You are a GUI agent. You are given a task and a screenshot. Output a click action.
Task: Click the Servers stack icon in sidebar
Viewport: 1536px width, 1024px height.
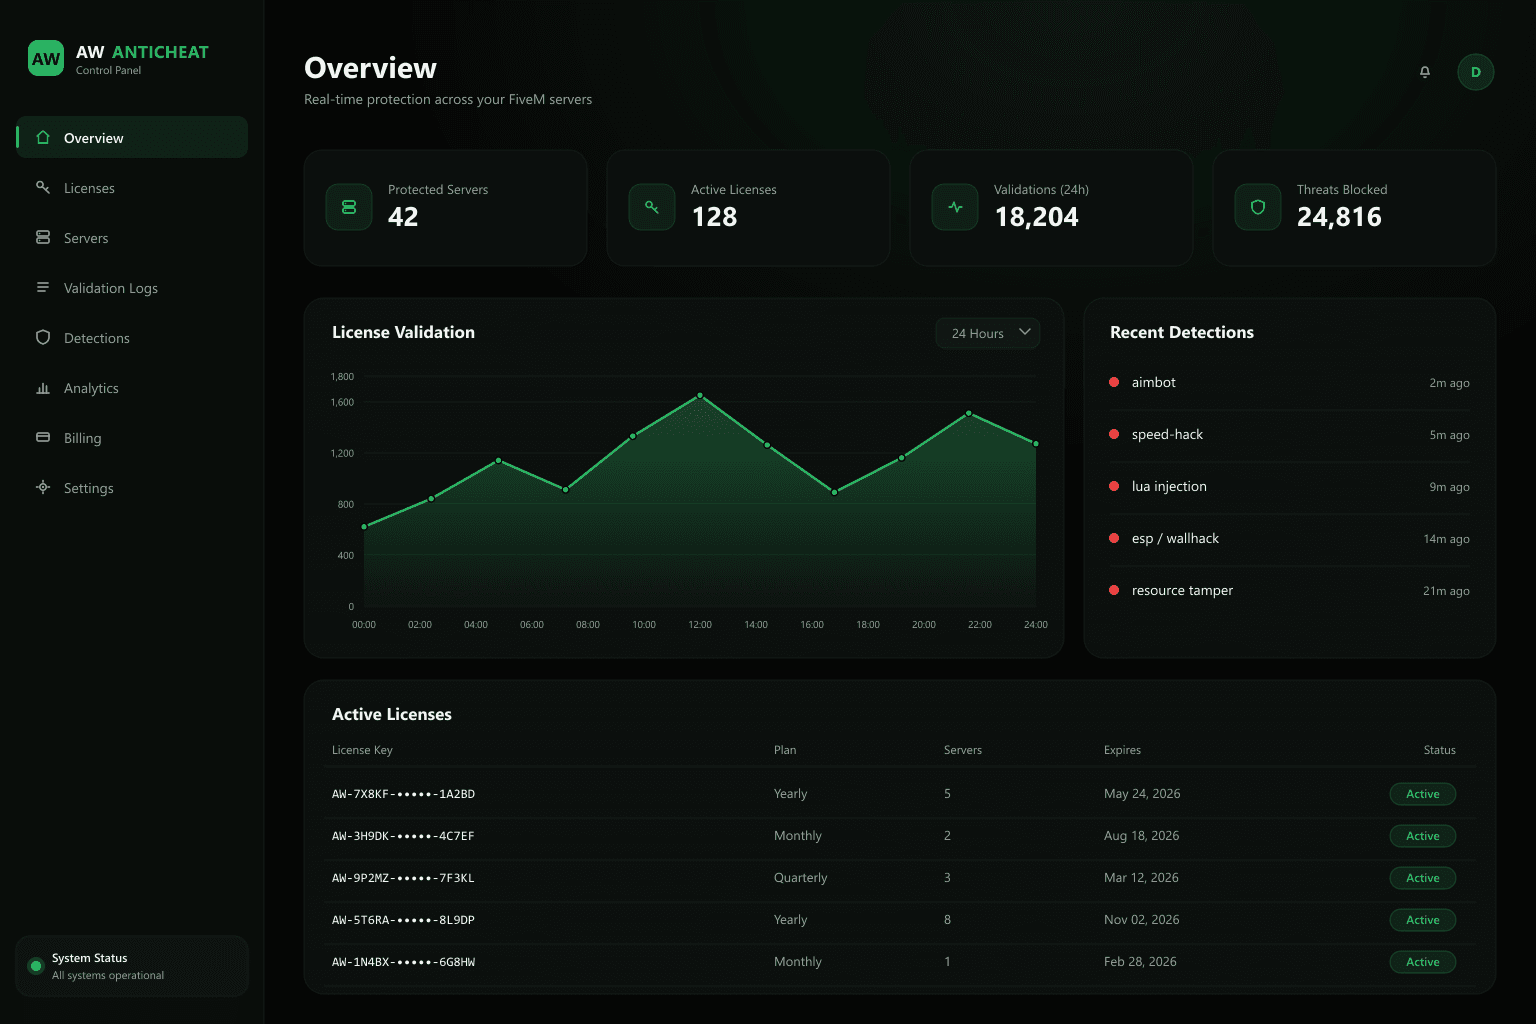pyautogui.click(x=43, y=237)
